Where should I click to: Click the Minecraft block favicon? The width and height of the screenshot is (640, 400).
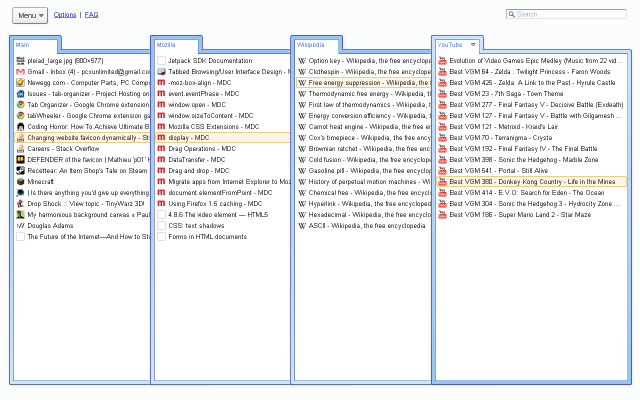click(x=20, y=182)
